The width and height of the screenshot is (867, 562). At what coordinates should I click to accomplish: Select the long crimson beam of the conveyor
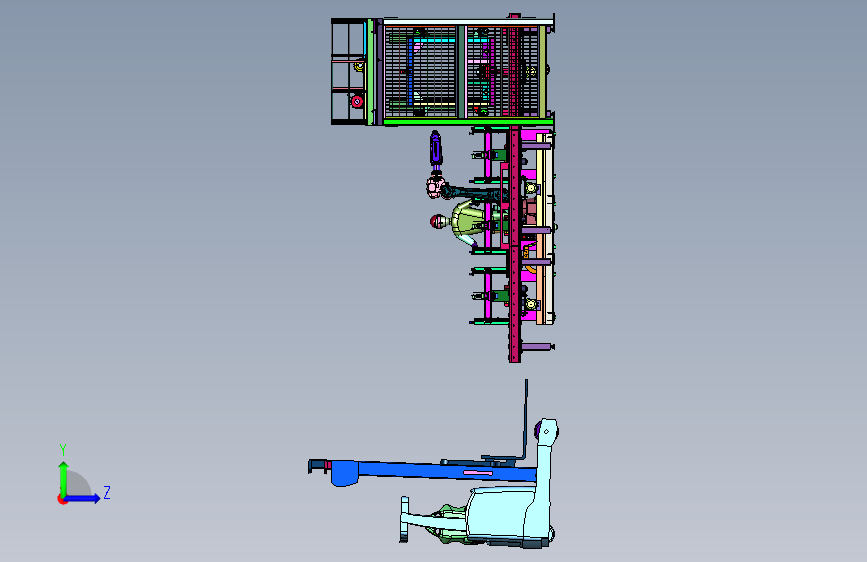coord(515,243)
